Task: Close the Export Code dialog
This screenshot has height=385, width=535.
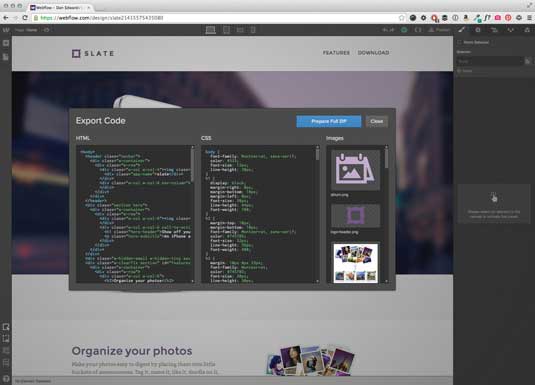Action: point(377,121)
